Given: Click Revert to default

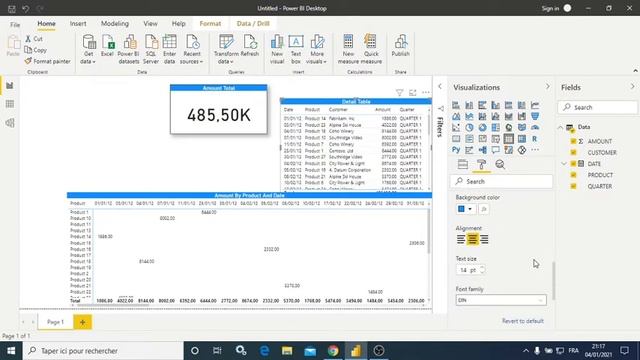Looking at the screenshot, I should tap(522, 321).
